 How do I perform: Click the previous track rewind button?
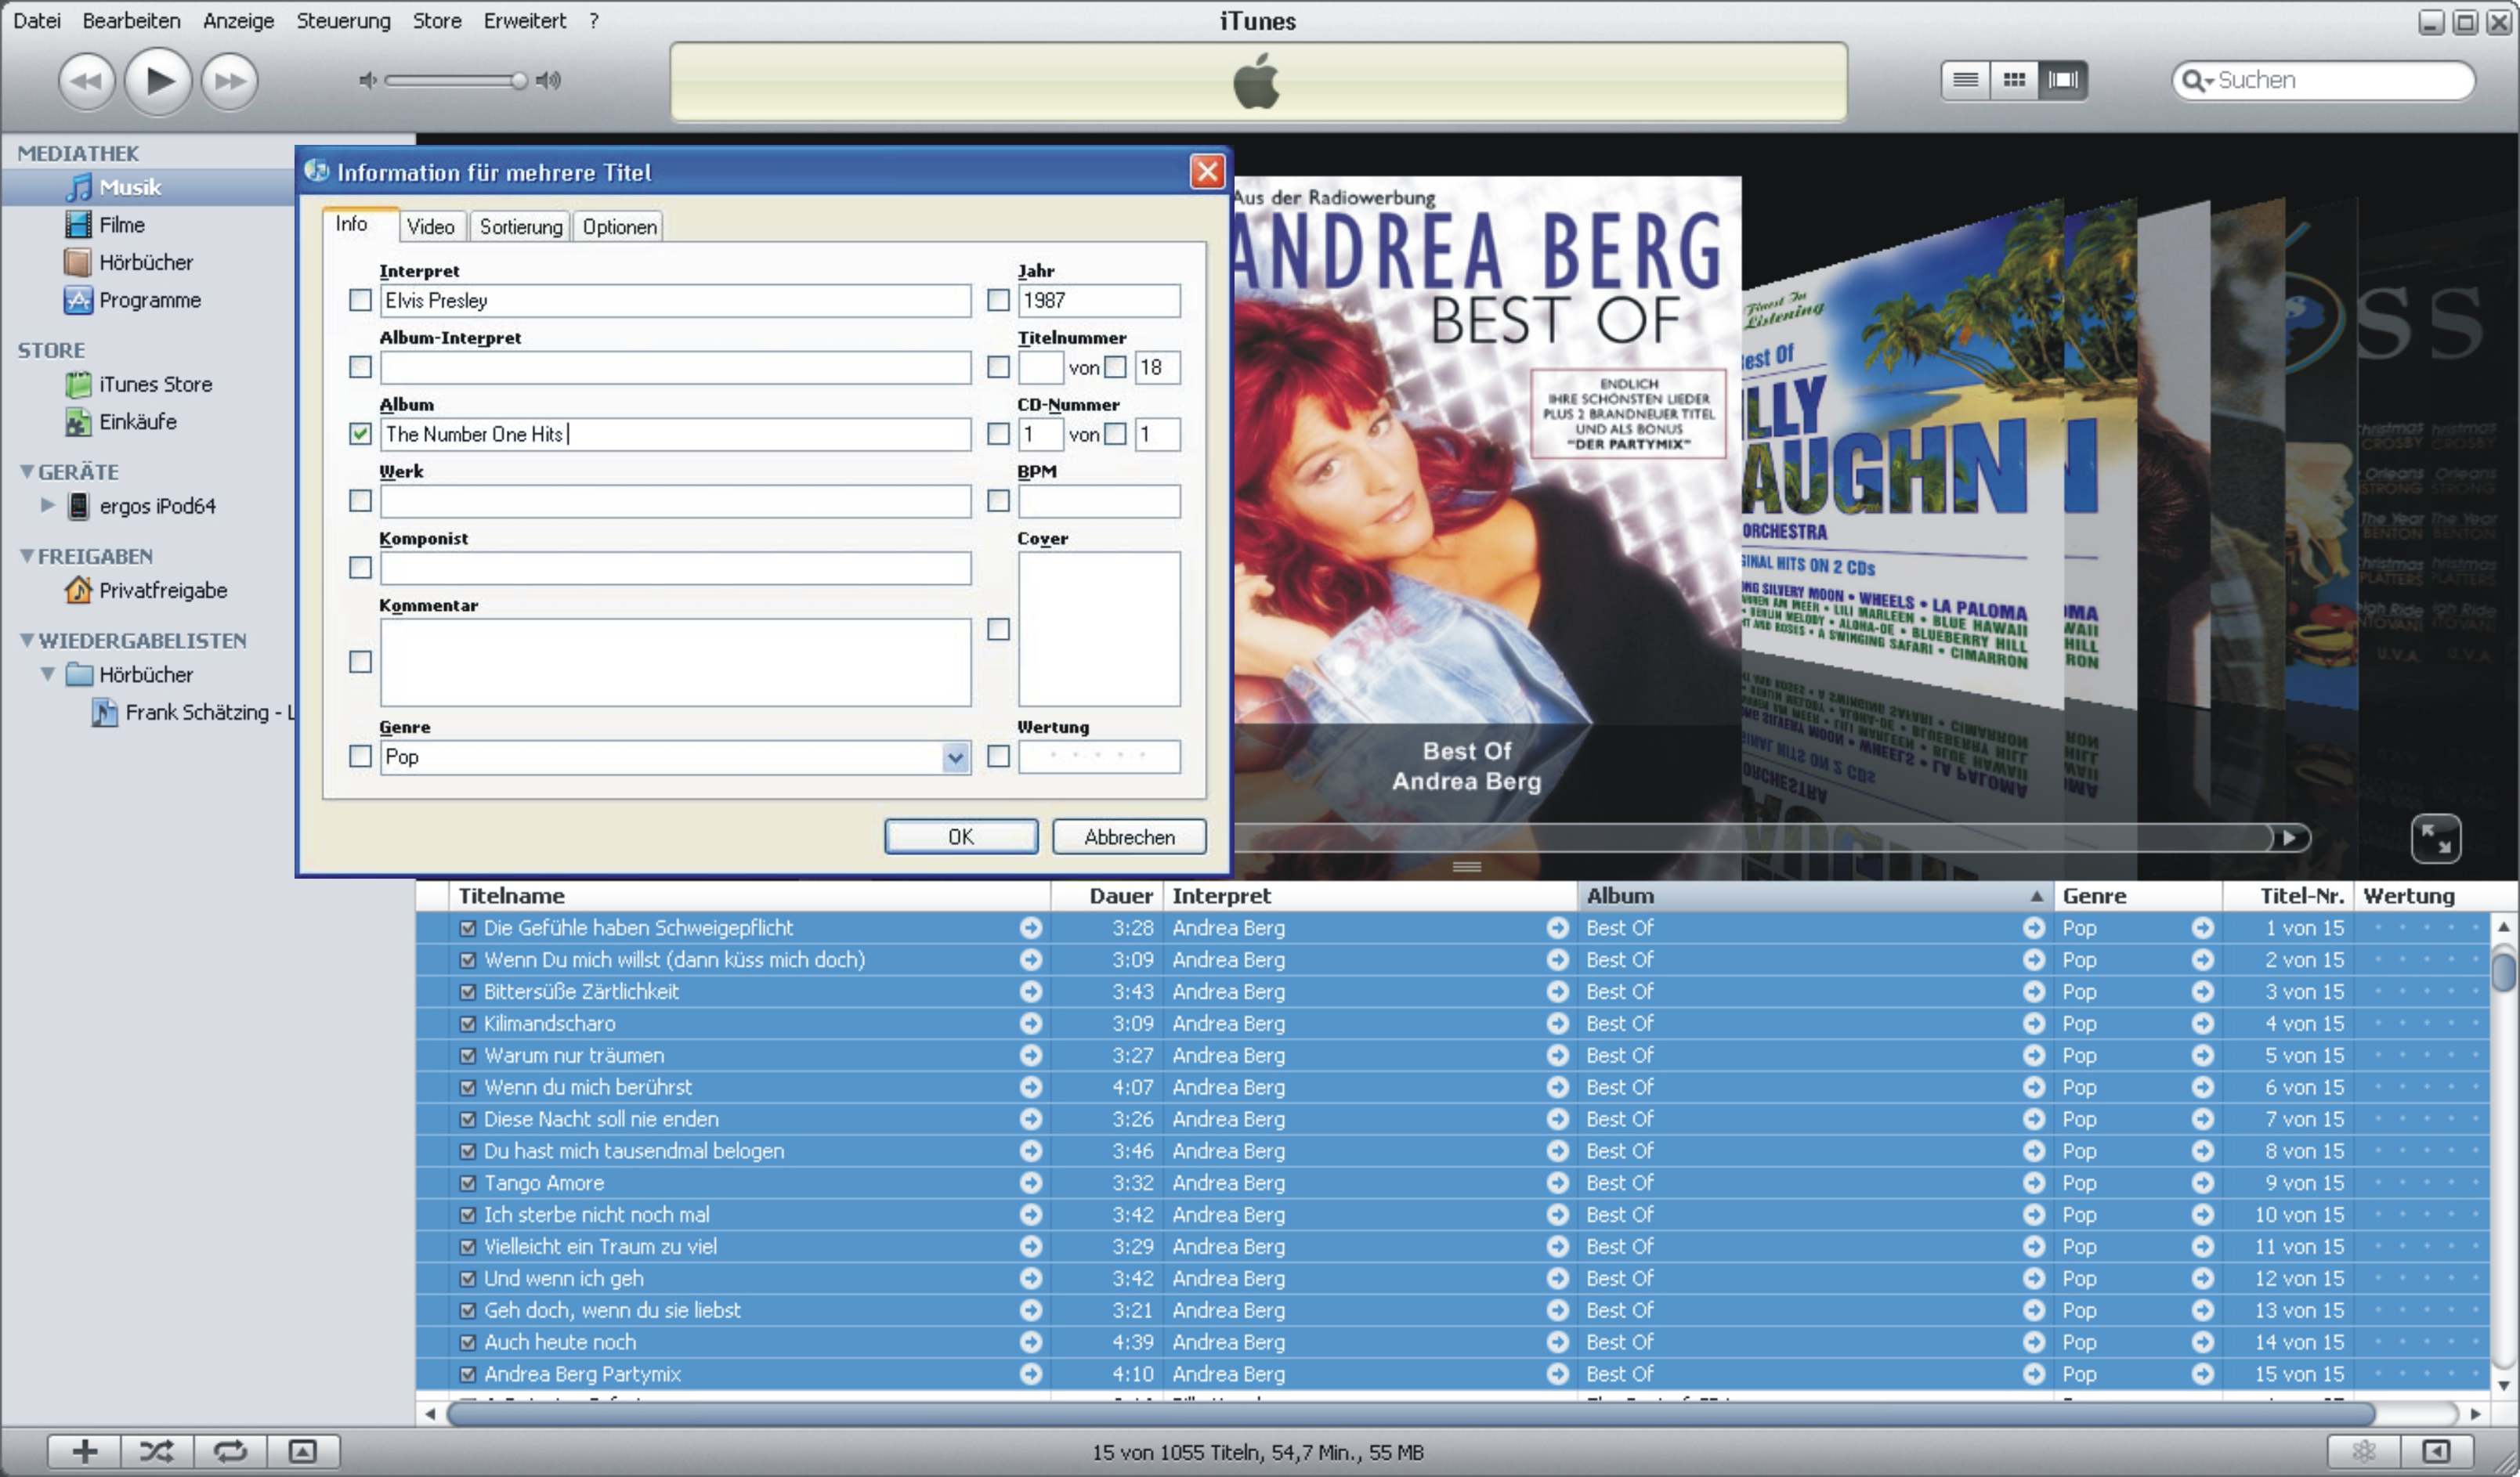[86, 81]
